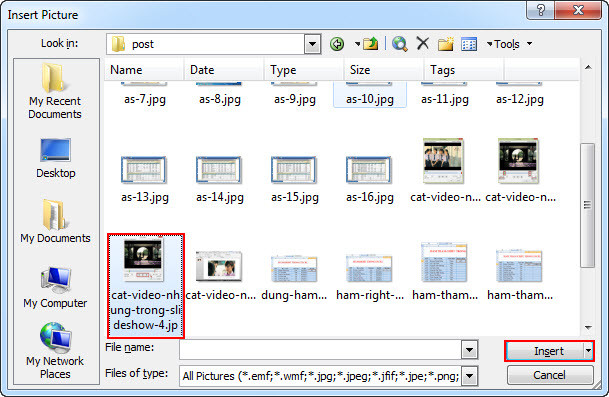Image resolution: width=609 pixels, height=397 pixels.
Task: Click the Cancel button
Action: coord(550,375)
